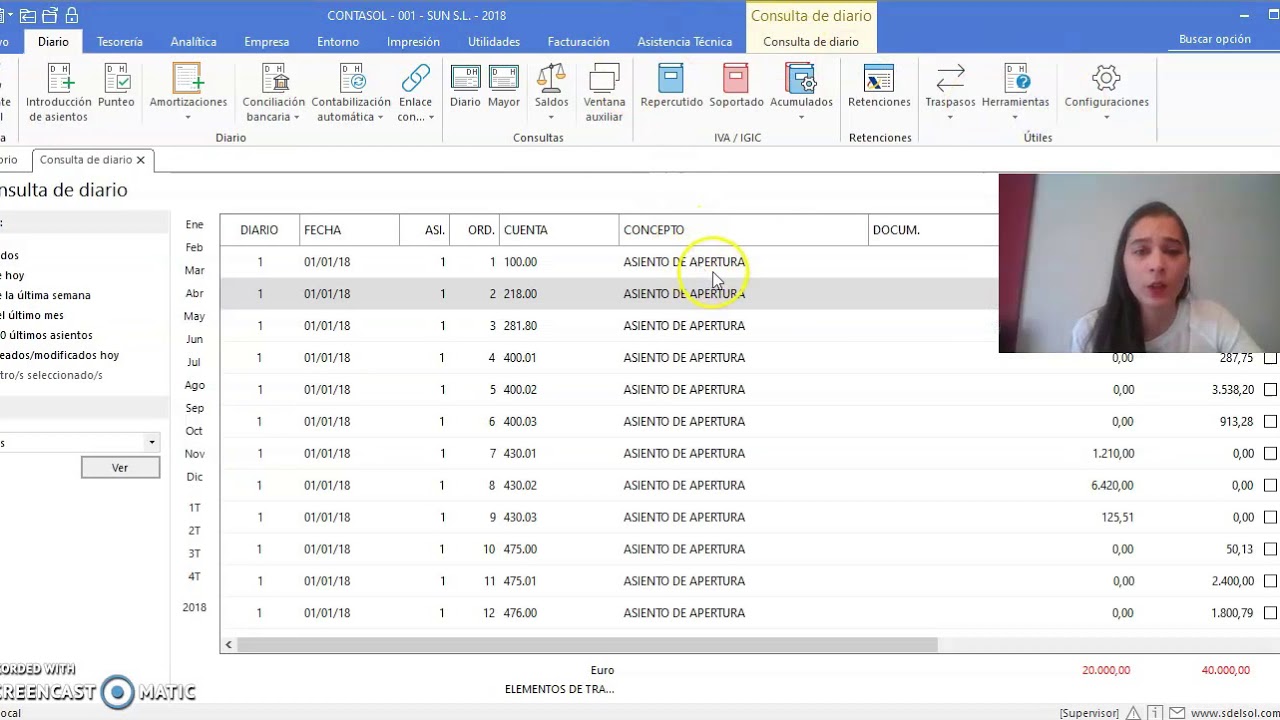Viewport: 1280px width, 720px height.
Task: Switch to the Empresa ribbon tab
Action: click(266, 42)
